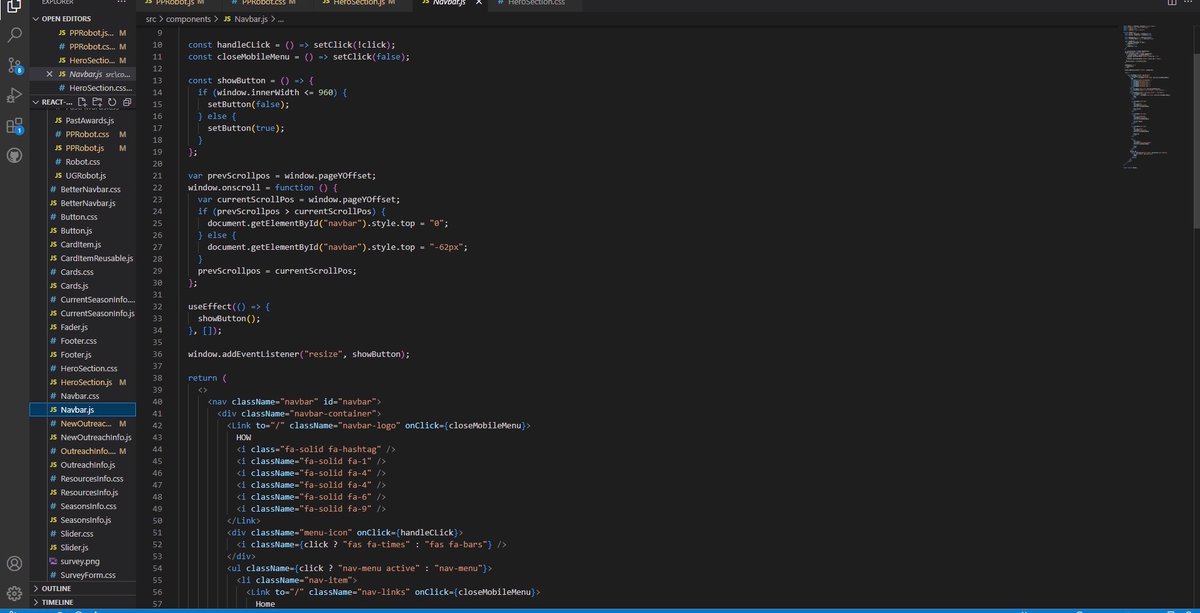
Task: Open BetterNavbar.js in file tree
Action: [x=83, y=203]
